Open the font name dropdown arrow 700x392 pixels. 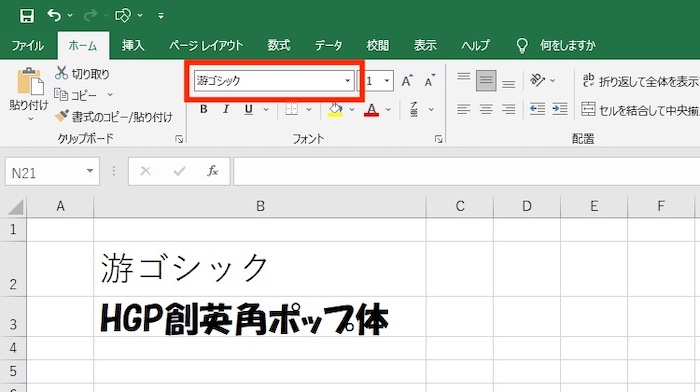coord(347,81)
